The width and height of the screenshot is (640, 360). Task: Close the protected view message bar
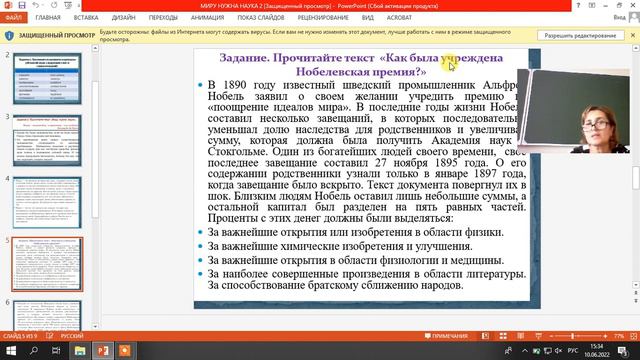click(x=633, y=36)
